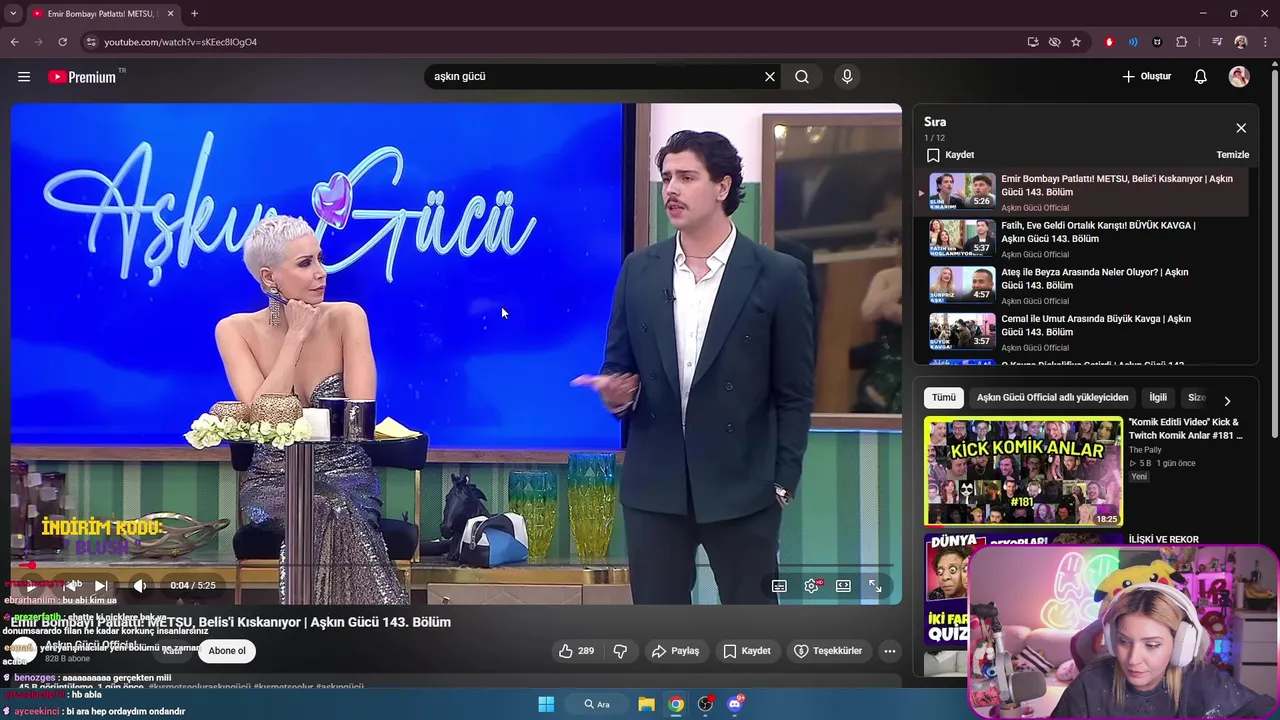Run search with the magnifier button

(x=802, y=77)
